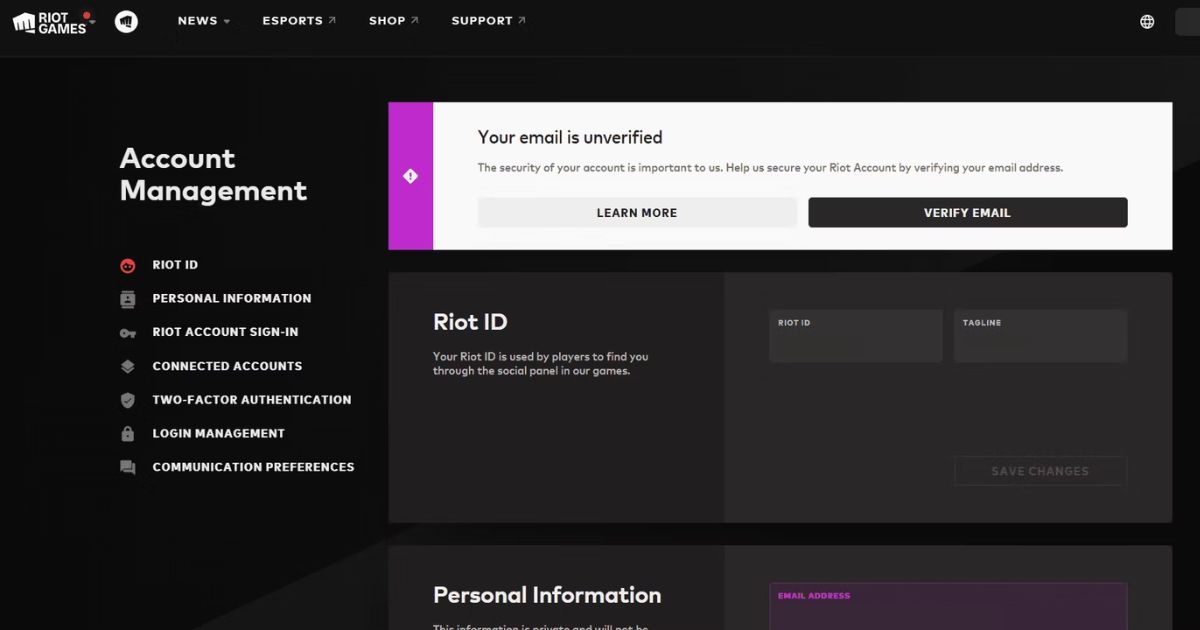Click the Riot Games logo

[49, 21]
